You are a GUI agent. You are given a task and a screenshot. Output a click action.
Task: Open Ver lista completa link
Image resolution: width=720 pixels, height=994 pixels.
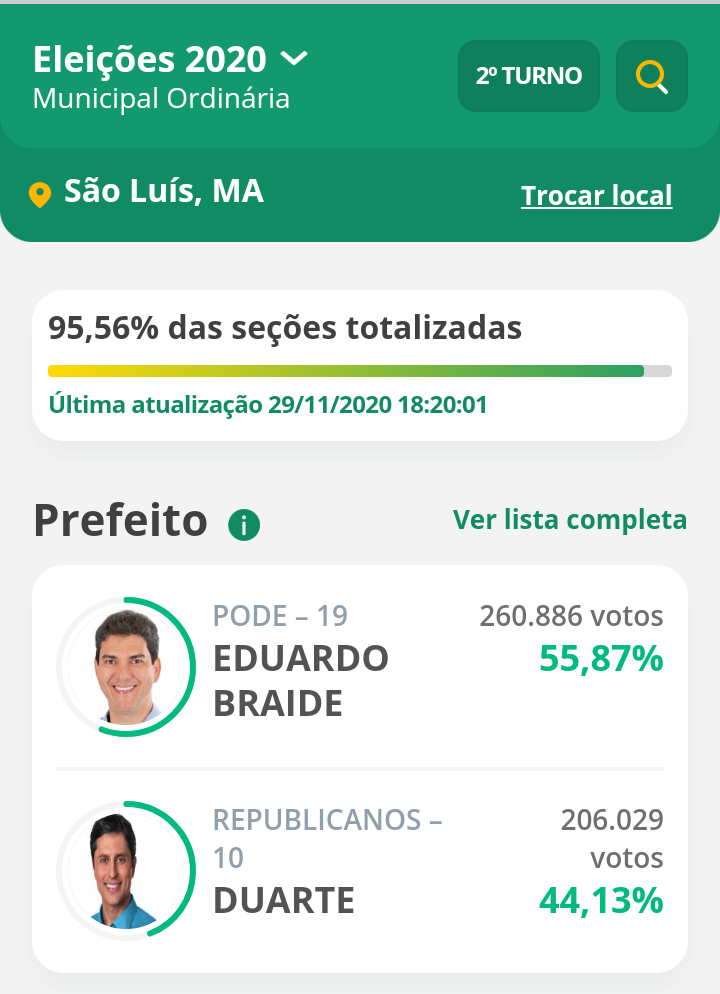point(570,519)
